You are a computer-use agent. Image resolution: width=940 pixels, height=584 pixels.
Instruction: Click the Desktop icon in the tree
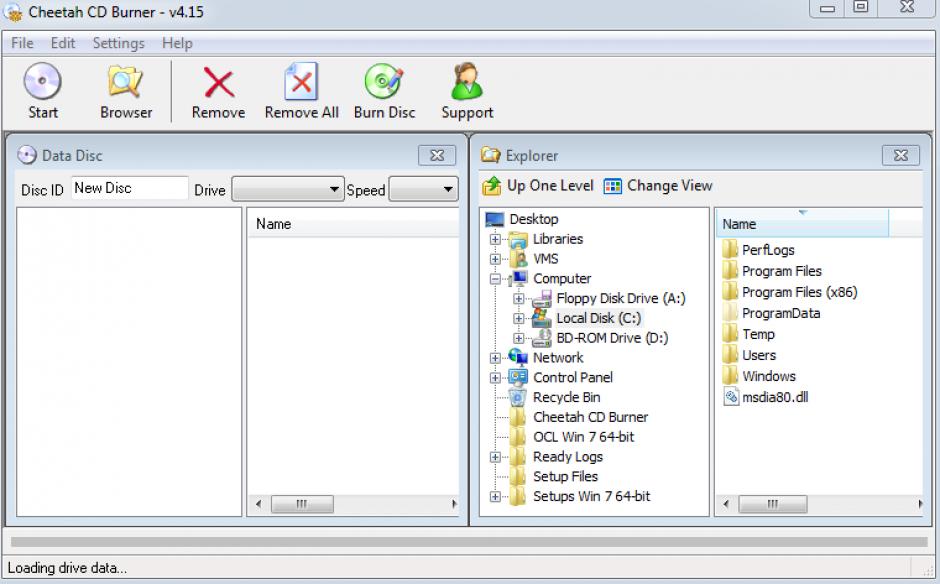(x=495, y=219)
